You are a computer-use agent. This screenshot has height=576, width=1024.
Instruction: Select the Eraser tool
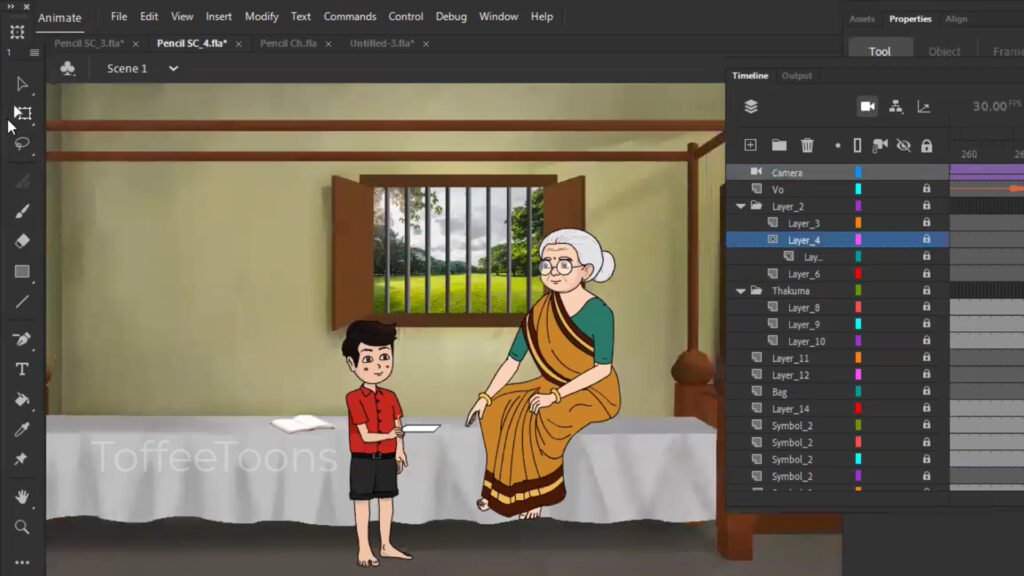(x=22, y=241)
